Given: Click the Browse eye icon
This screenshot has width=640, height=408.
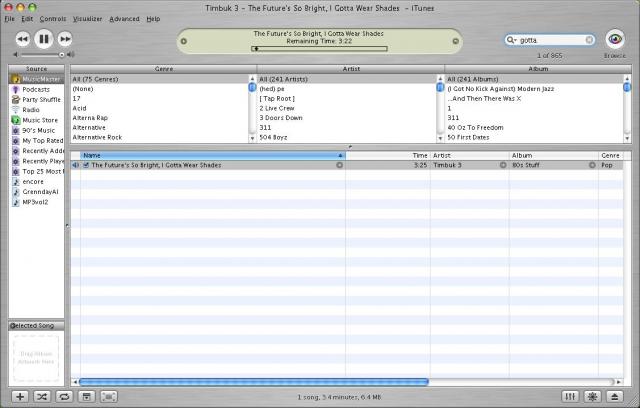Looking at the screenshot, I should point(615,40).
